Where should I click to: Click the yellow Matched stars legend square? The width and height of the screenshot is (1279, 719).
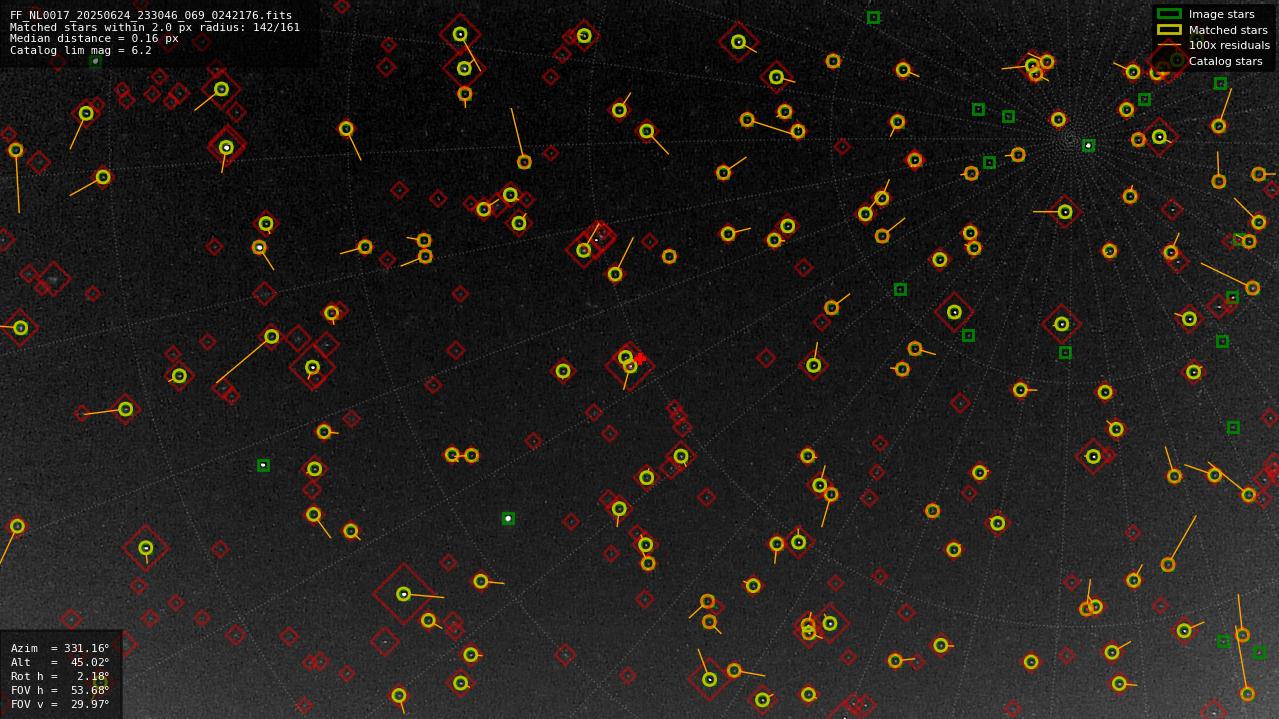pyautogui.click(x=1169, y=30)
